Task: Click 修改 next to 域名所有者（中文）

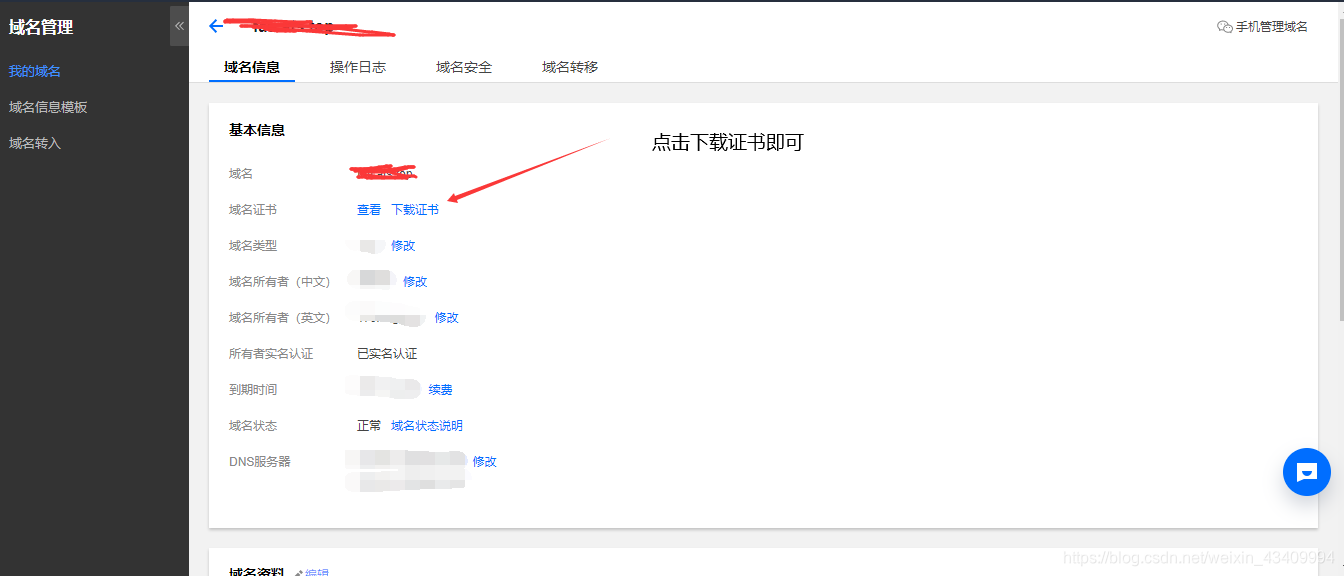Action: pyautogui.click(x=415, y=282)
